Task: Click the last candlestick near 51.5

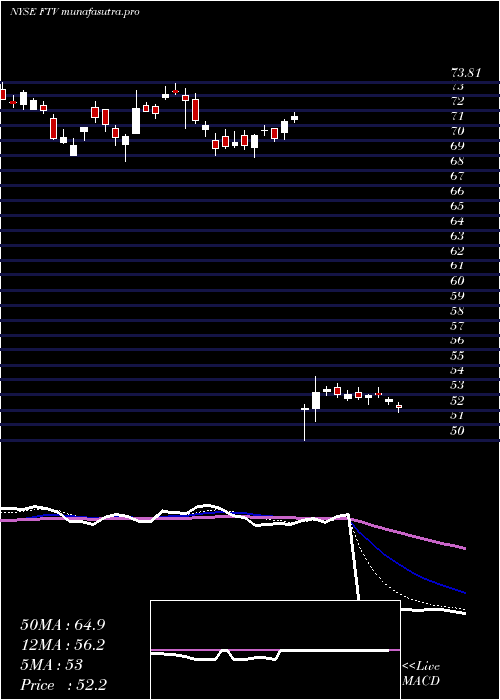Action: tap(399, 407)
